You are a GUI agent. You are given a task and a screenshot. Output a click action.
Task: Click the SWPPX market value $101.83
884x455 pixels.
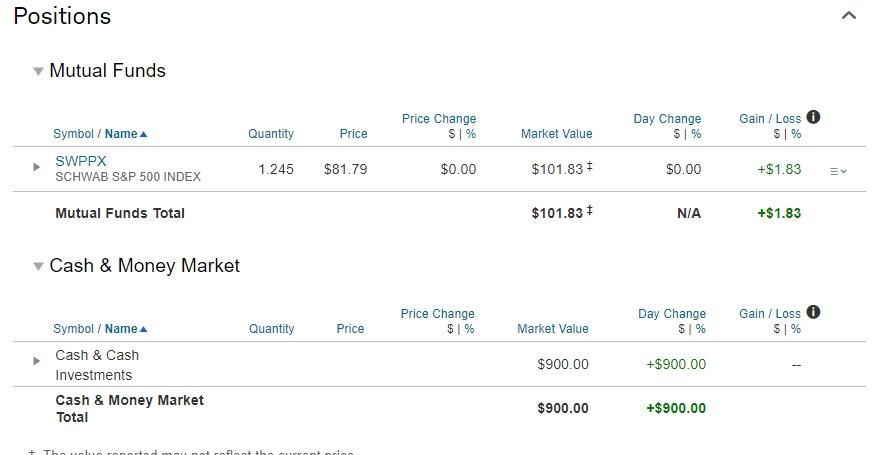coord(556,170)
